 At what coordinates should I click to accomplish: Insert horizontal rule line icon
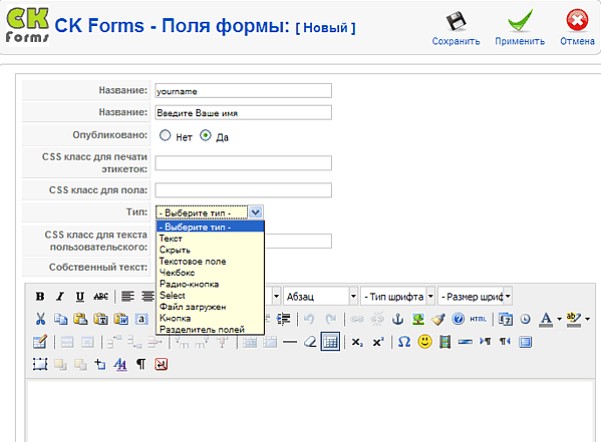pos(290,342)
